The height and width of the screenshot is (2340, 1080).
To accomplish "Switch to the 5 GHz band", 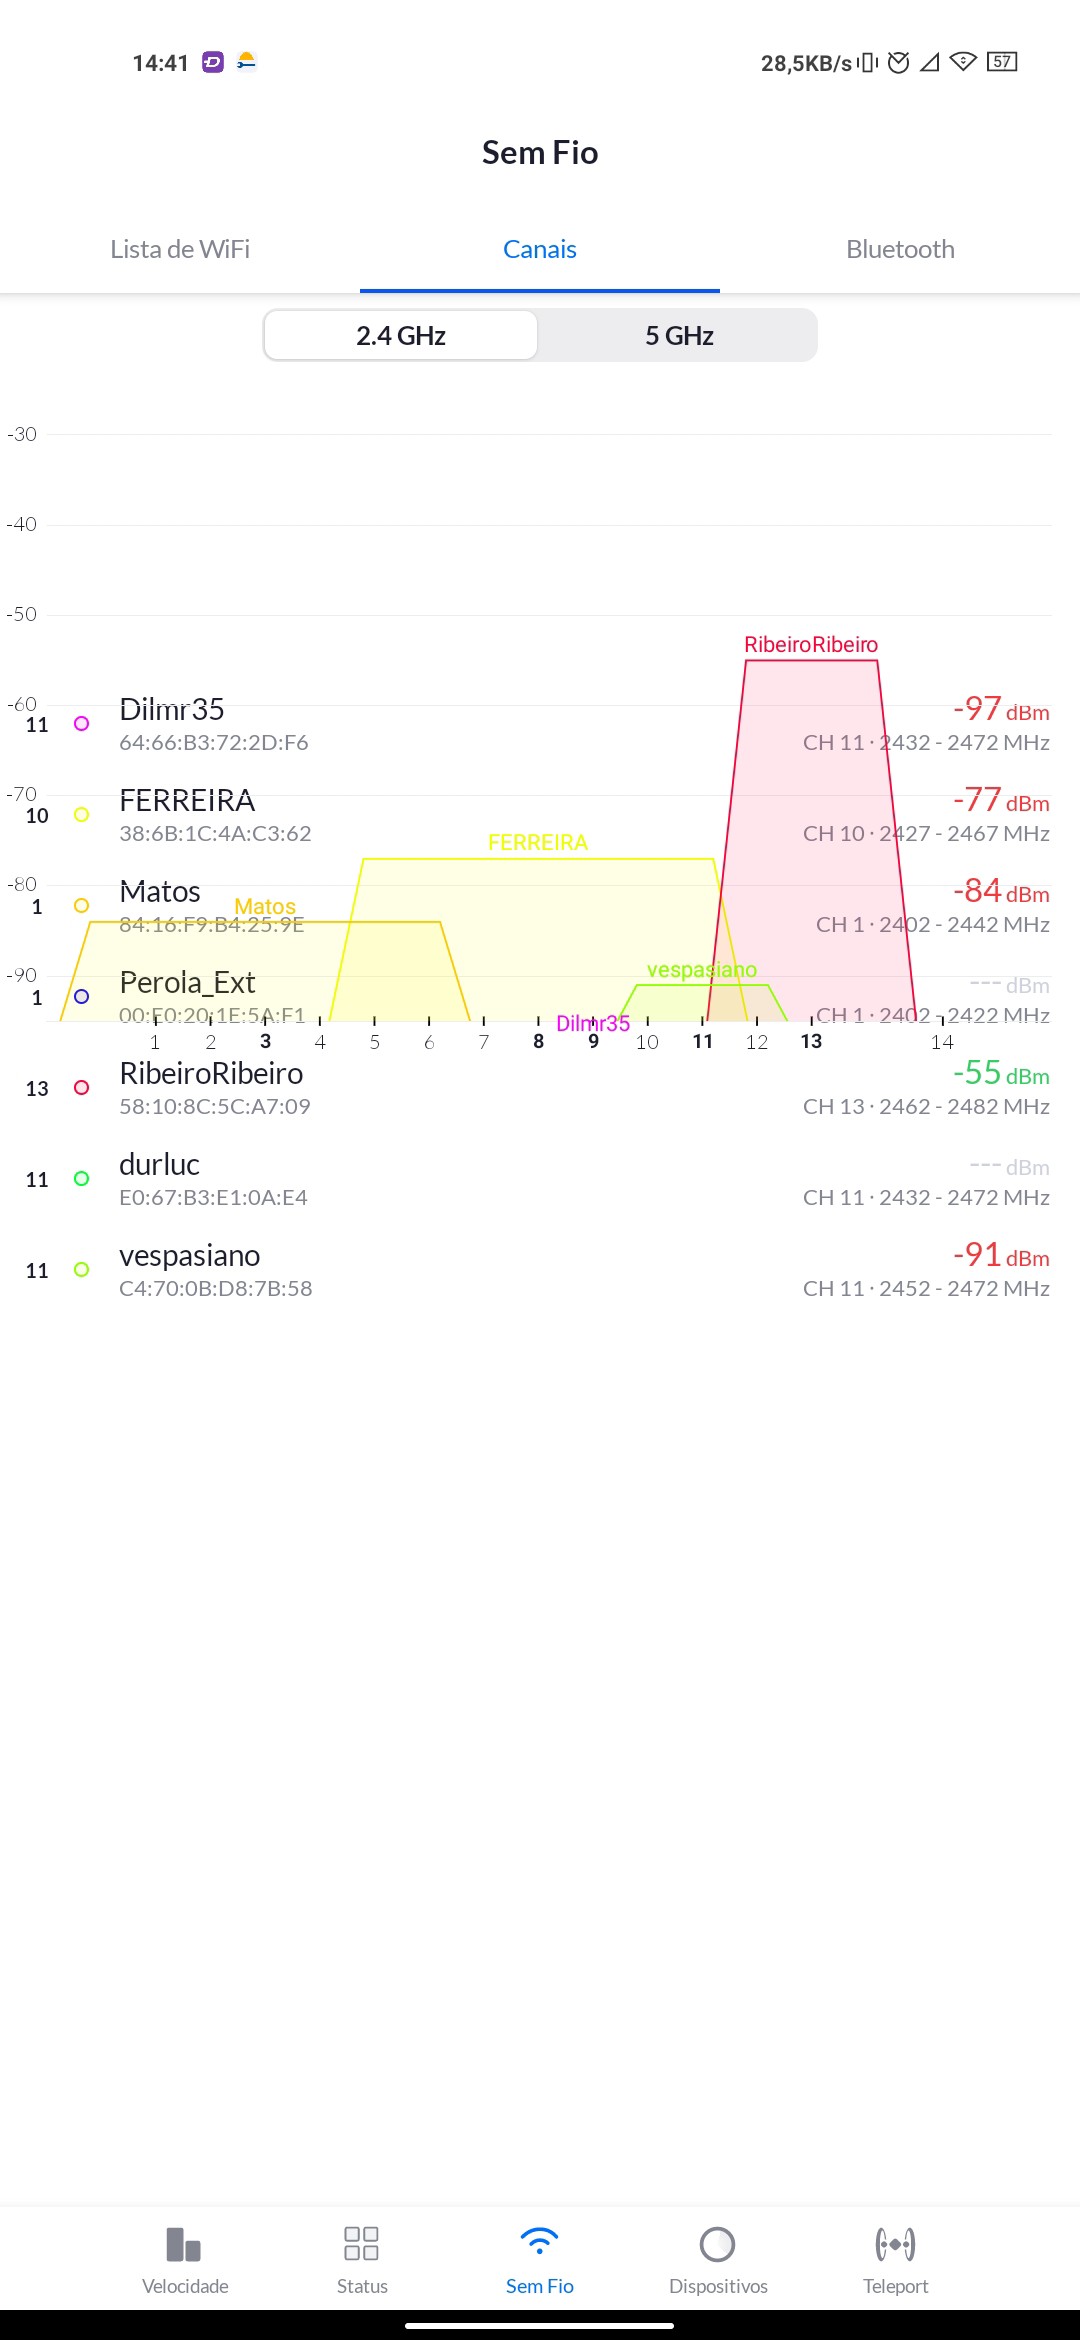I will [x=679, y=335].
